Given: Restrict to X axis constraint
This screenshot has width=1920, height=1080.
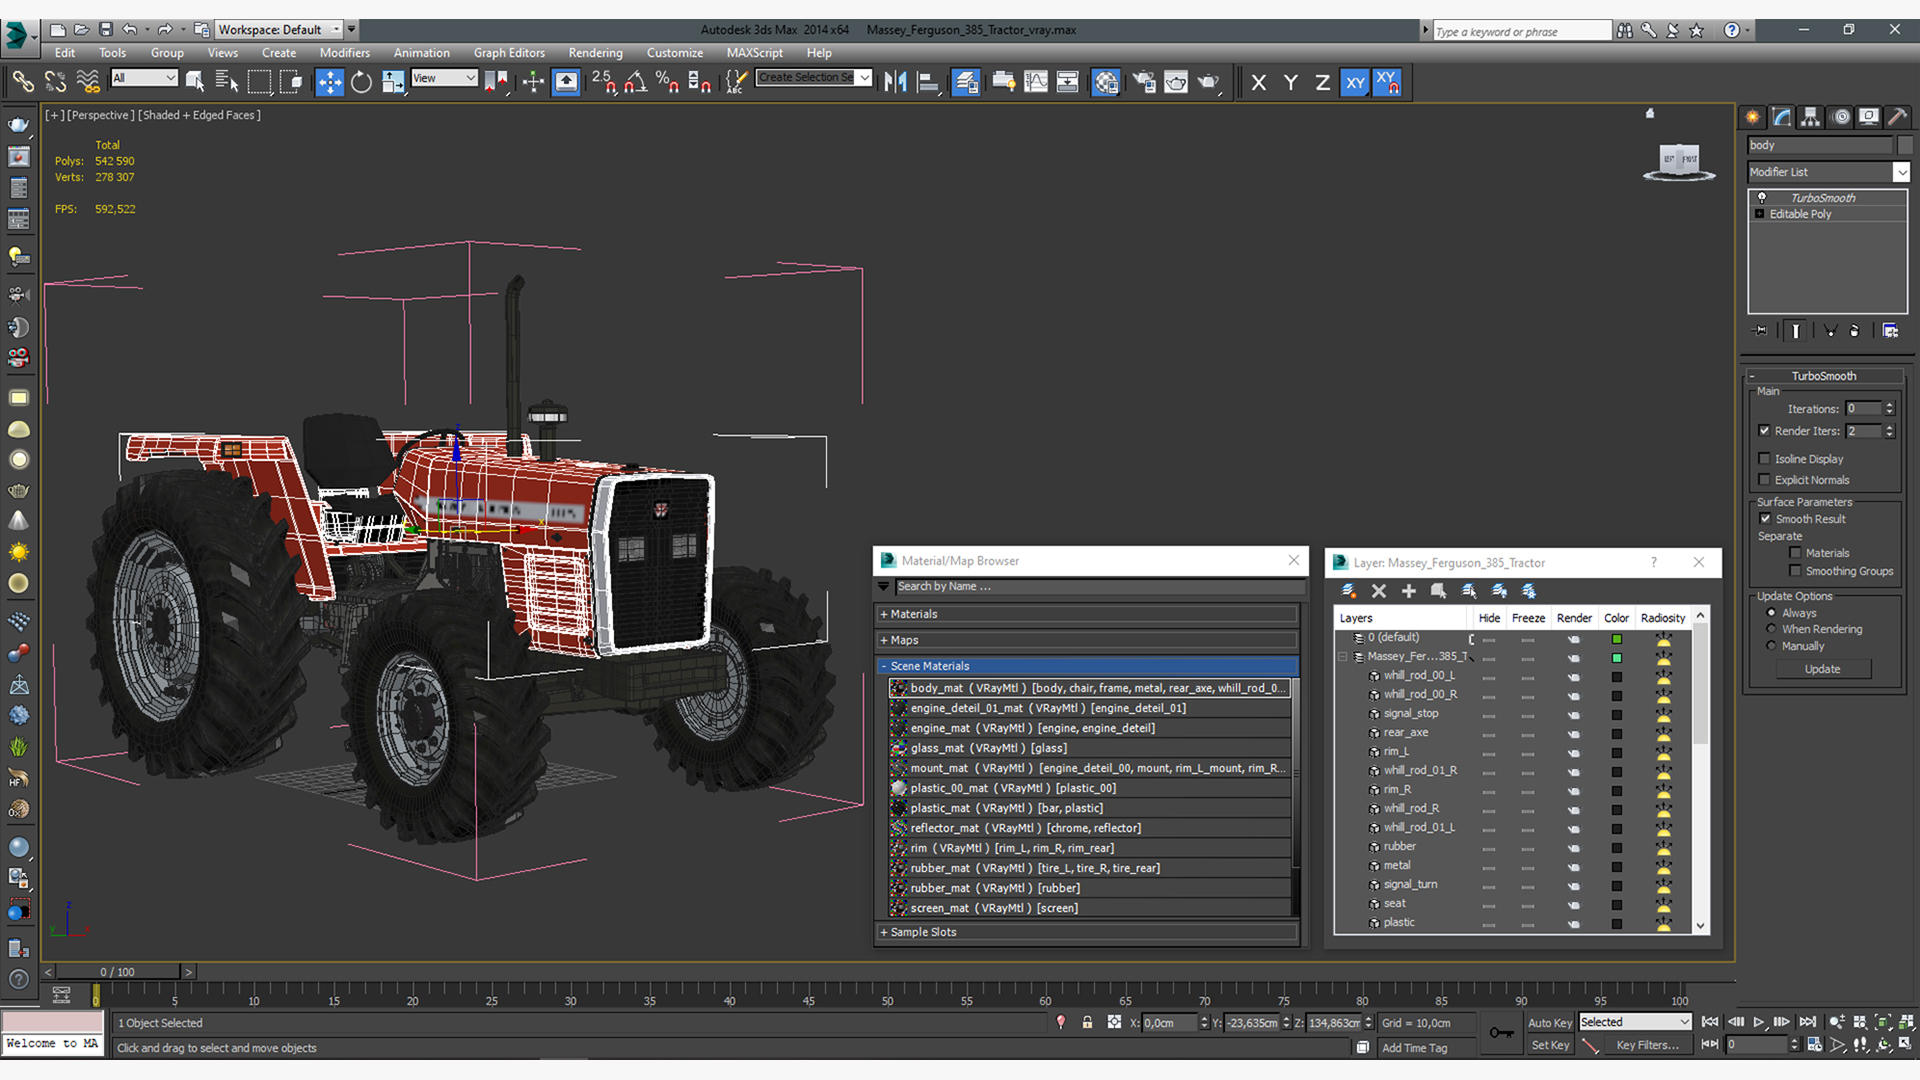Looking at the screenshot, I should (1258, 82).
